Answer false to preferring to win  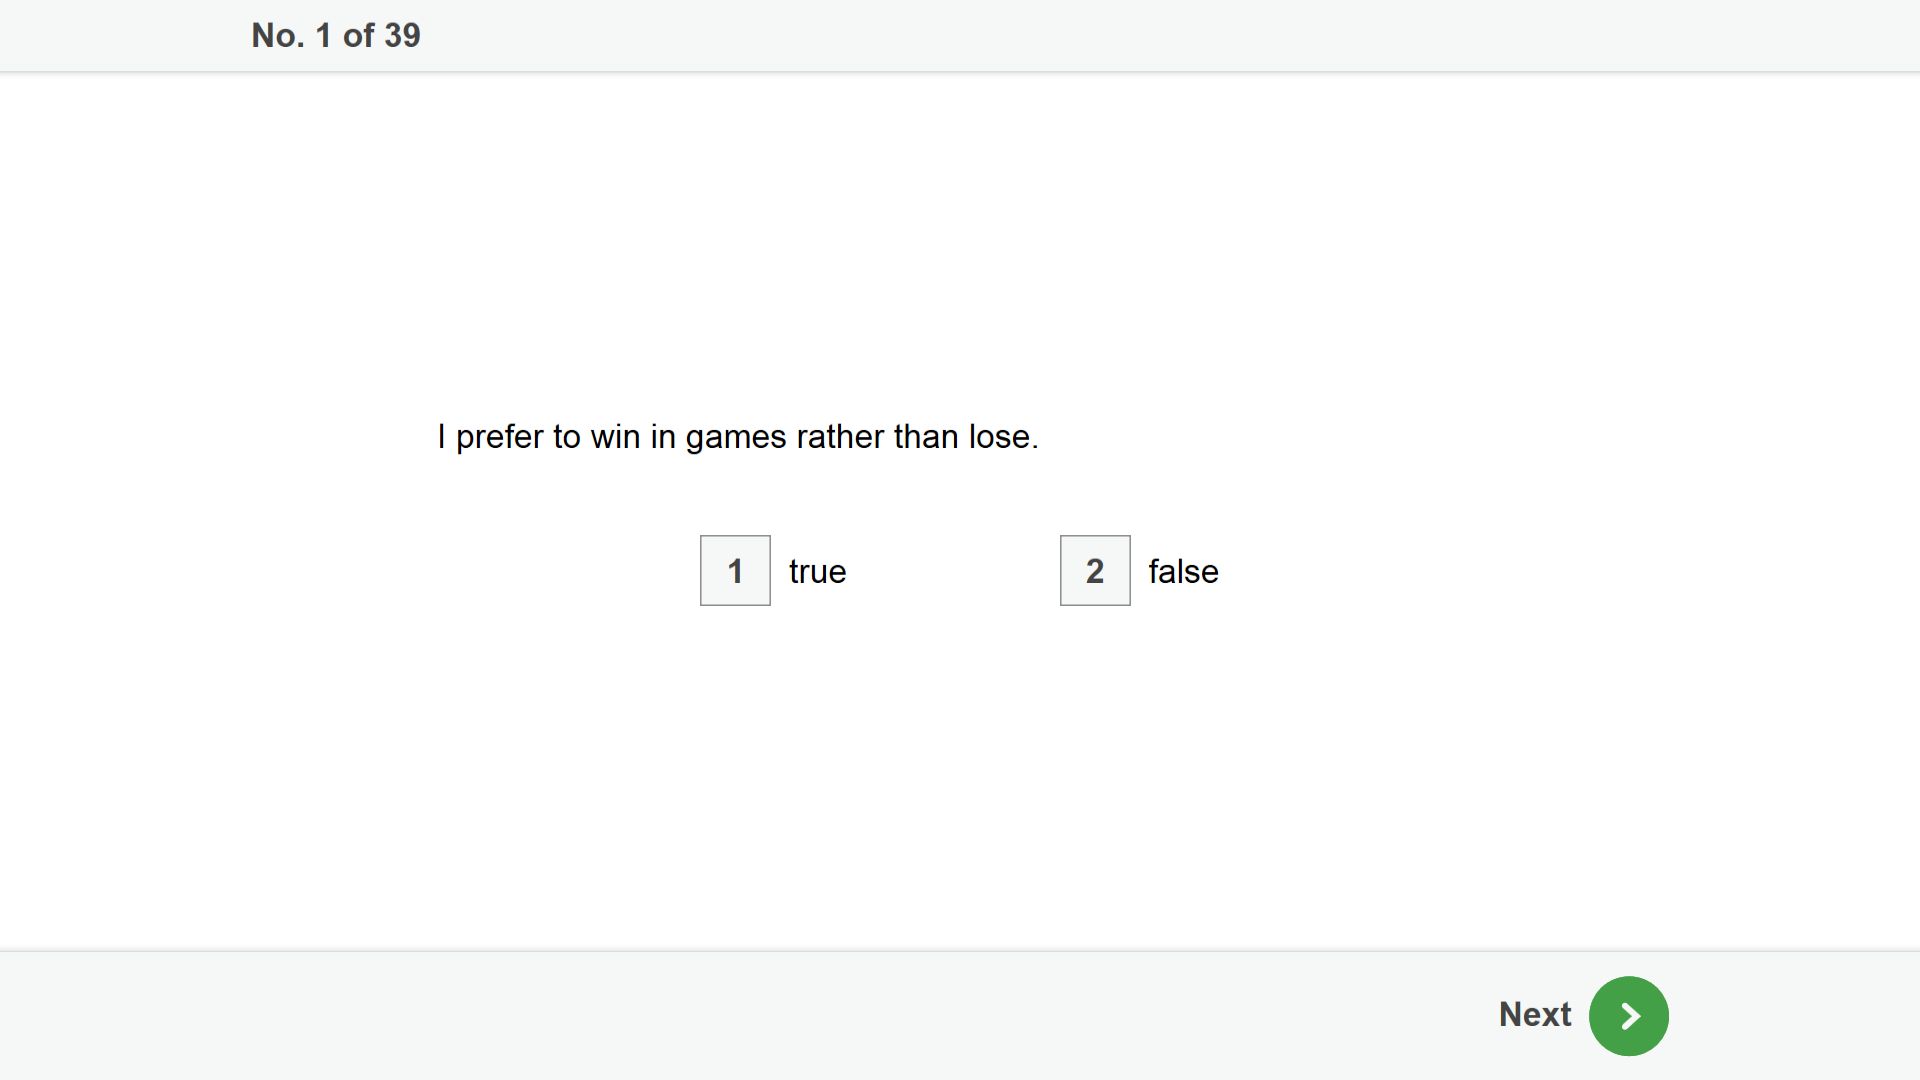click(x=1095, y=570)
